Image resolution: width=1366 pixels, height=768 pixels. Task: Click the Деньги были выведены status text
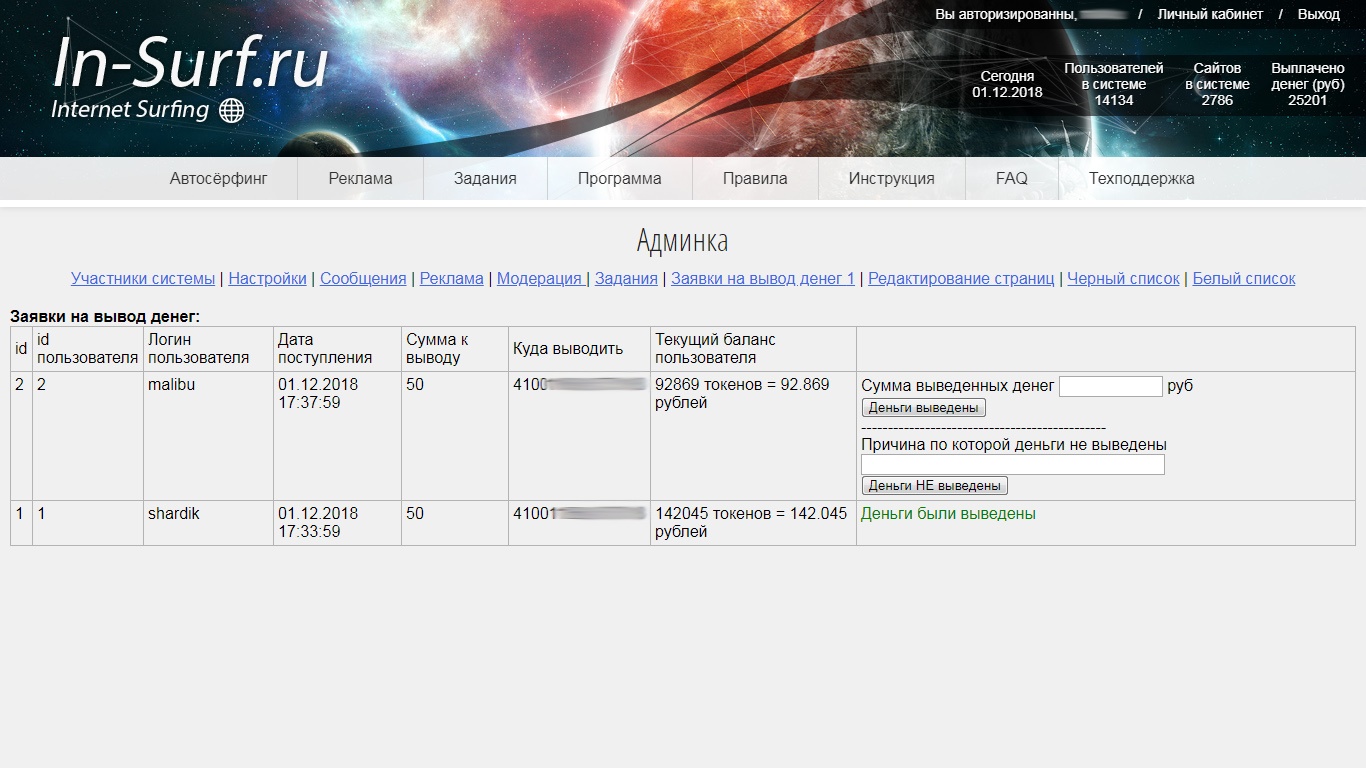point(948,514)
